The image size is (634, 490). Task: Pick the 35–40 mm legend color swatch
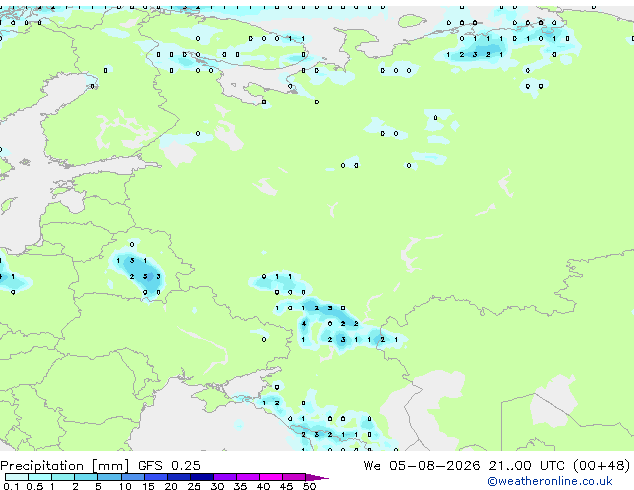coord(247,477)
